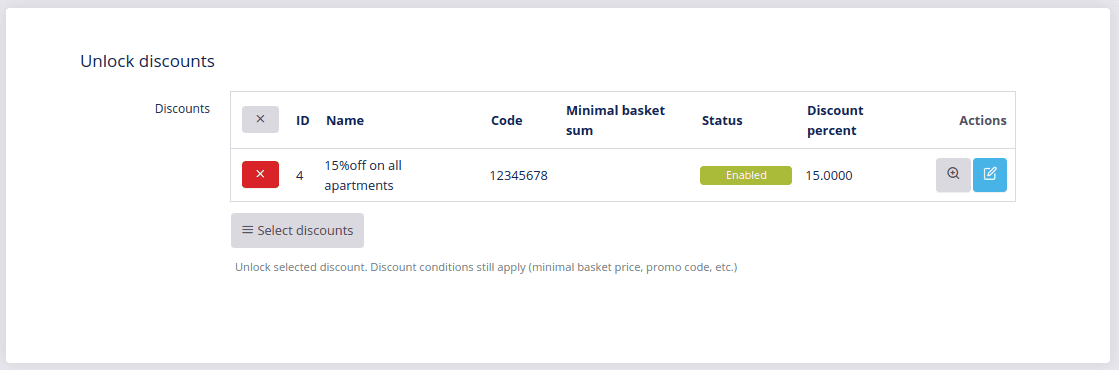The width and height of the screenshot is (1119, 370).
Task: Click the Minimal basket sum column header
Action: (x=615, y=120)
